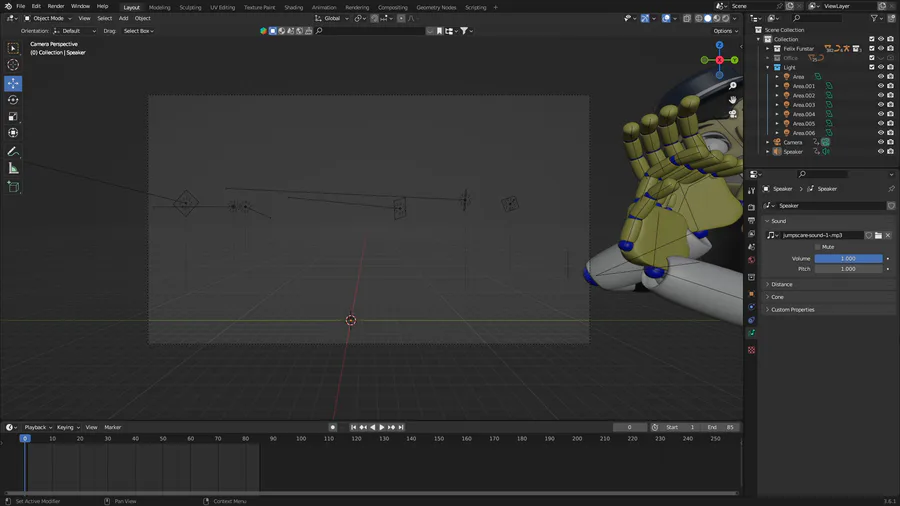Select the Scale tool

pos(13,116)
